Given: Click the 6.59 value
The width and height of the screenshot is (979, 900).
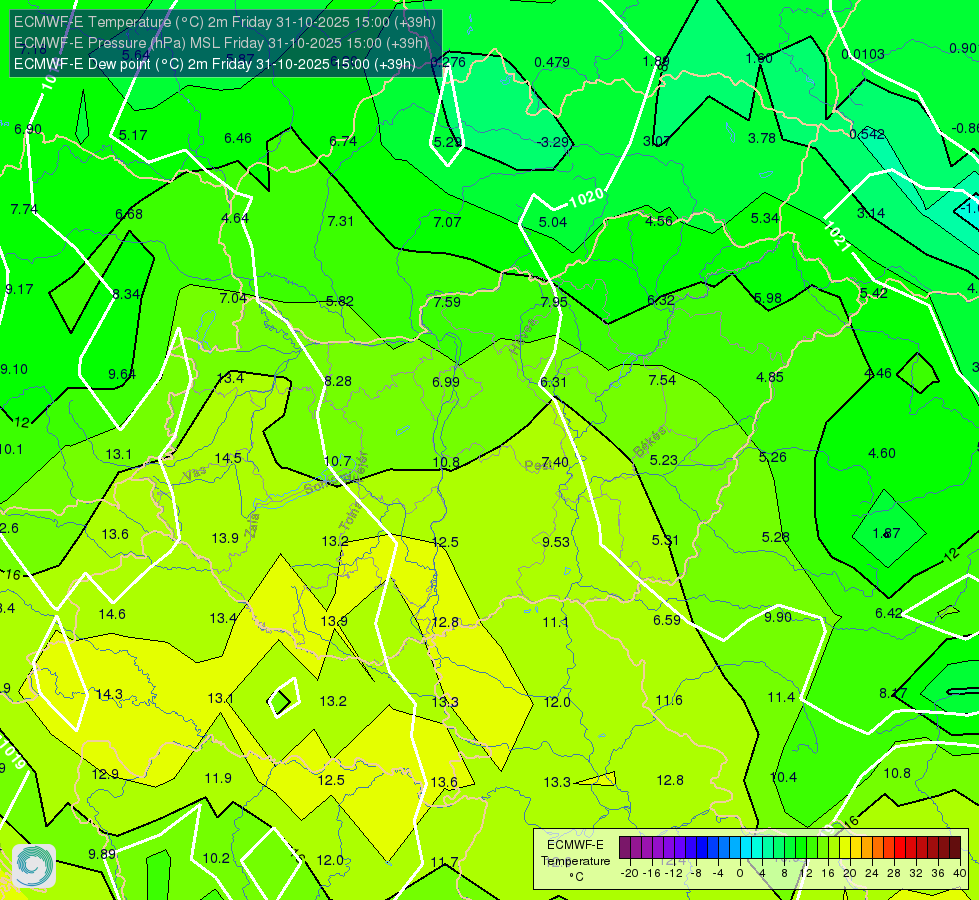Looking at the screenshot, I should (667, 620).
